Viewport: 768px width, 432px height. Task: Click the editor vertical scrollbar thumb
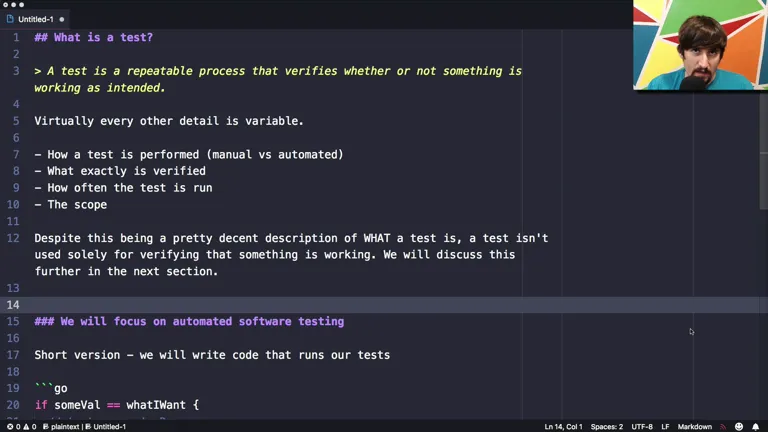click(764, 150)
